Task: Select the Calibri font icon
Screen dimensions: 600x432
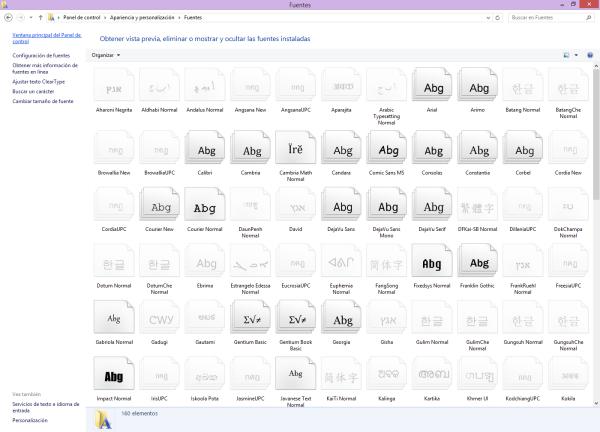Action: [205, 150]
